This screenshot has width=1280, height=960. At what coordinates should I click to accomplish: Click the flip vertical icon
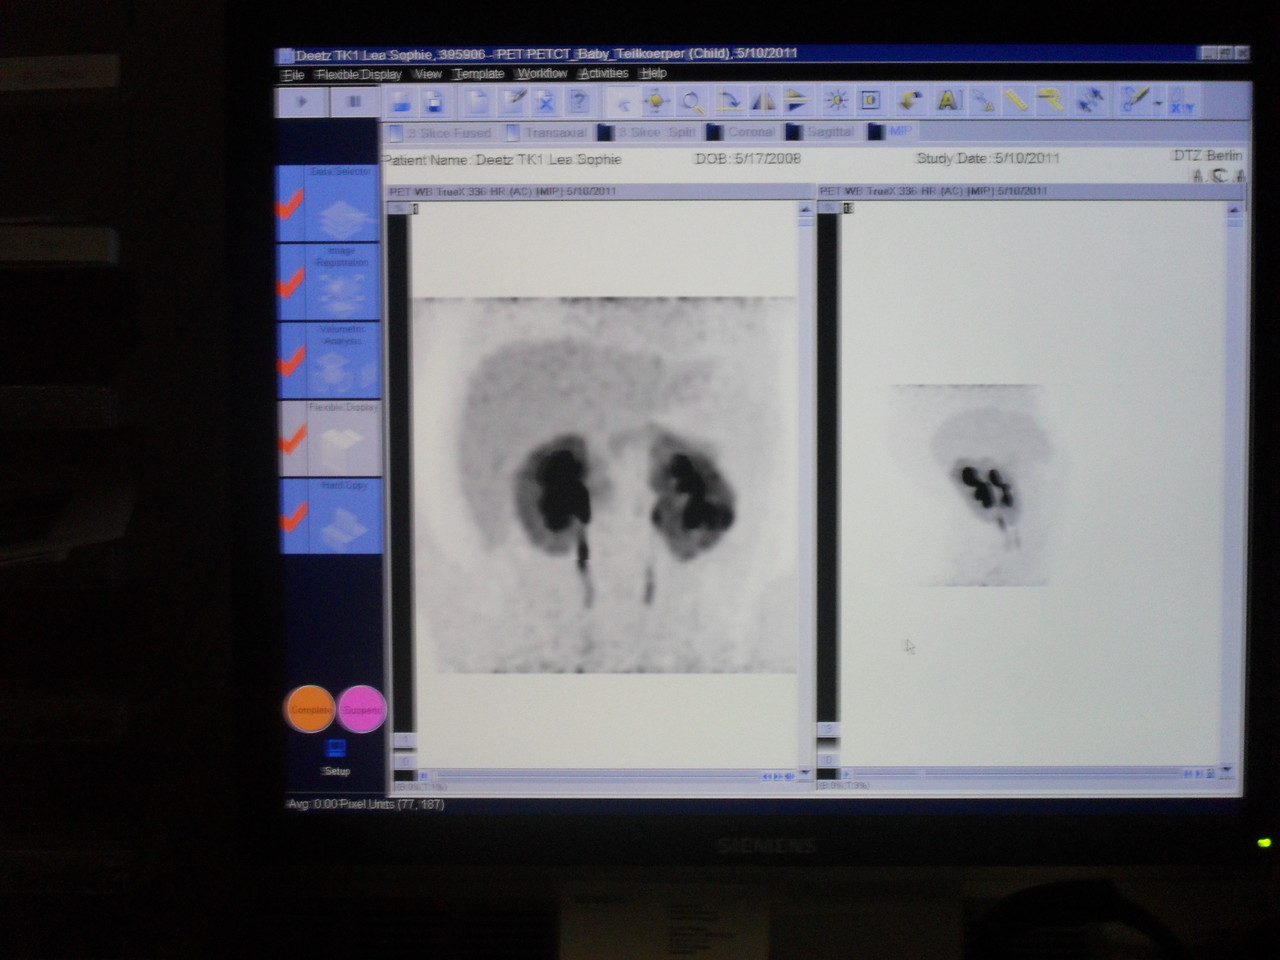point(796,101)
